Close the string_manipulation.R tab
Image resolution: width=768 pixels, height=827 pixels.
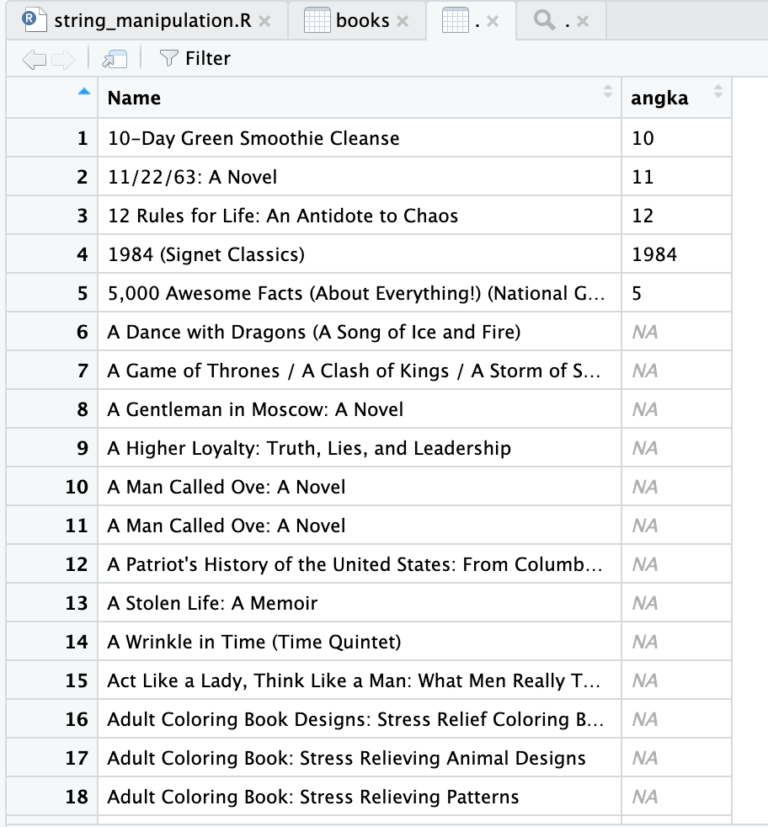point(264,21)
